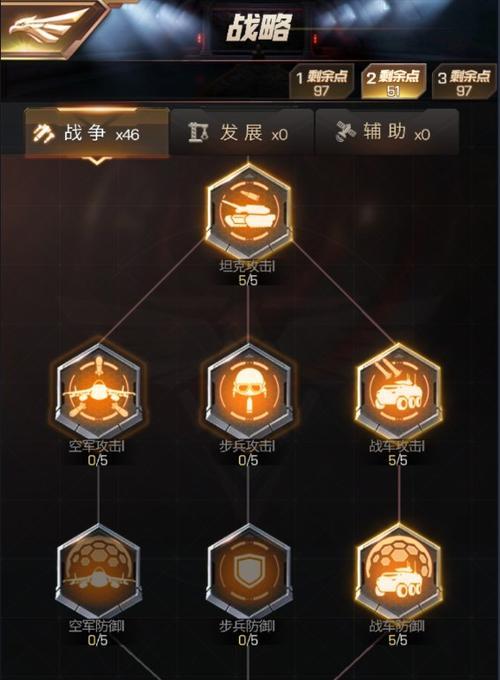The image size is (500, 680).
Task: Switch to the 战争 x46 tab
Action: click(x=97, y=132)
